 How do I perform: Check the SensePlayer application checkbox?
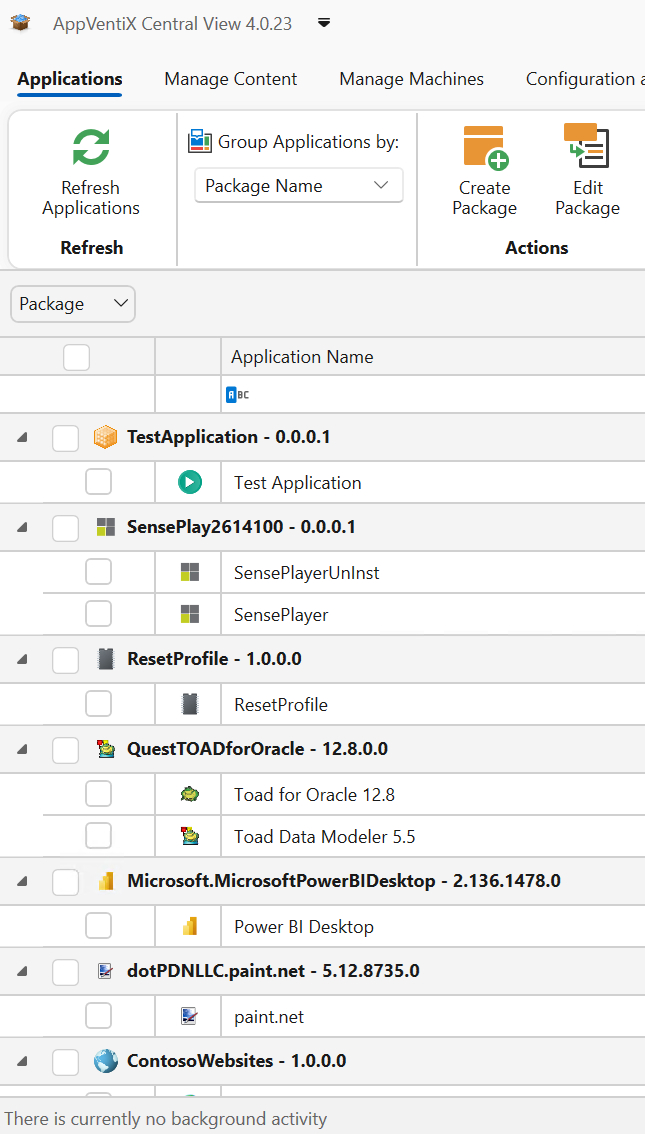click(x=98, y=614)
